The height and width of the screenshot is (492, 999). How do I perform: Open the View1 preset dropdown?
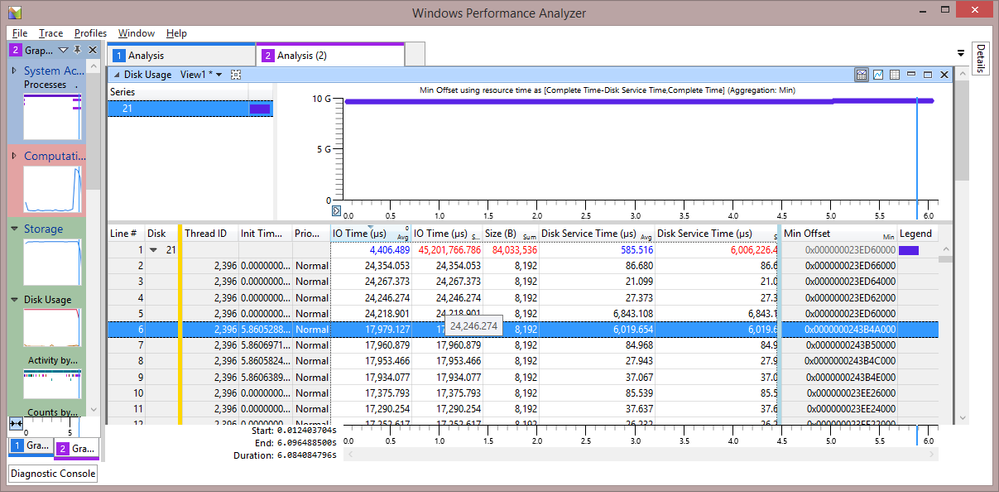[x=220, y=75]
